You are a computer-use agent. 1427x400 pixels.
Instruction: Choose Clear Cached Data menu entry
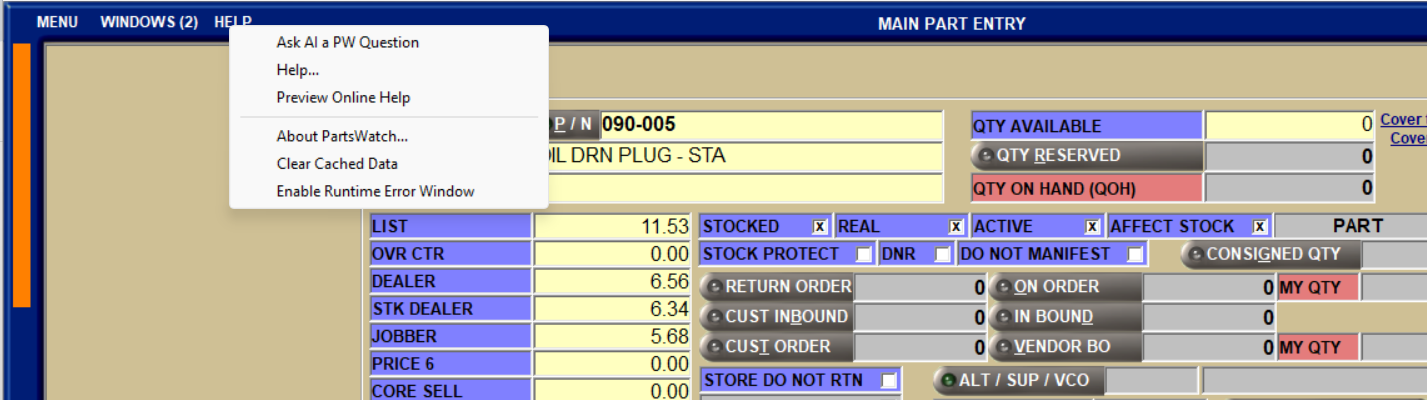337,164
